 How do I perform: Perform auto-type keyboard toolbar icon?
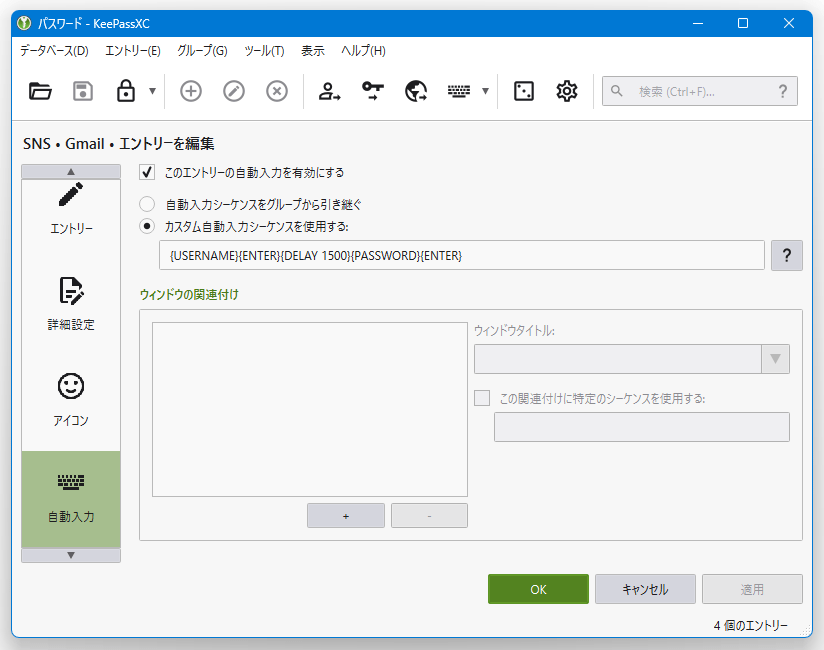point(459,91)
